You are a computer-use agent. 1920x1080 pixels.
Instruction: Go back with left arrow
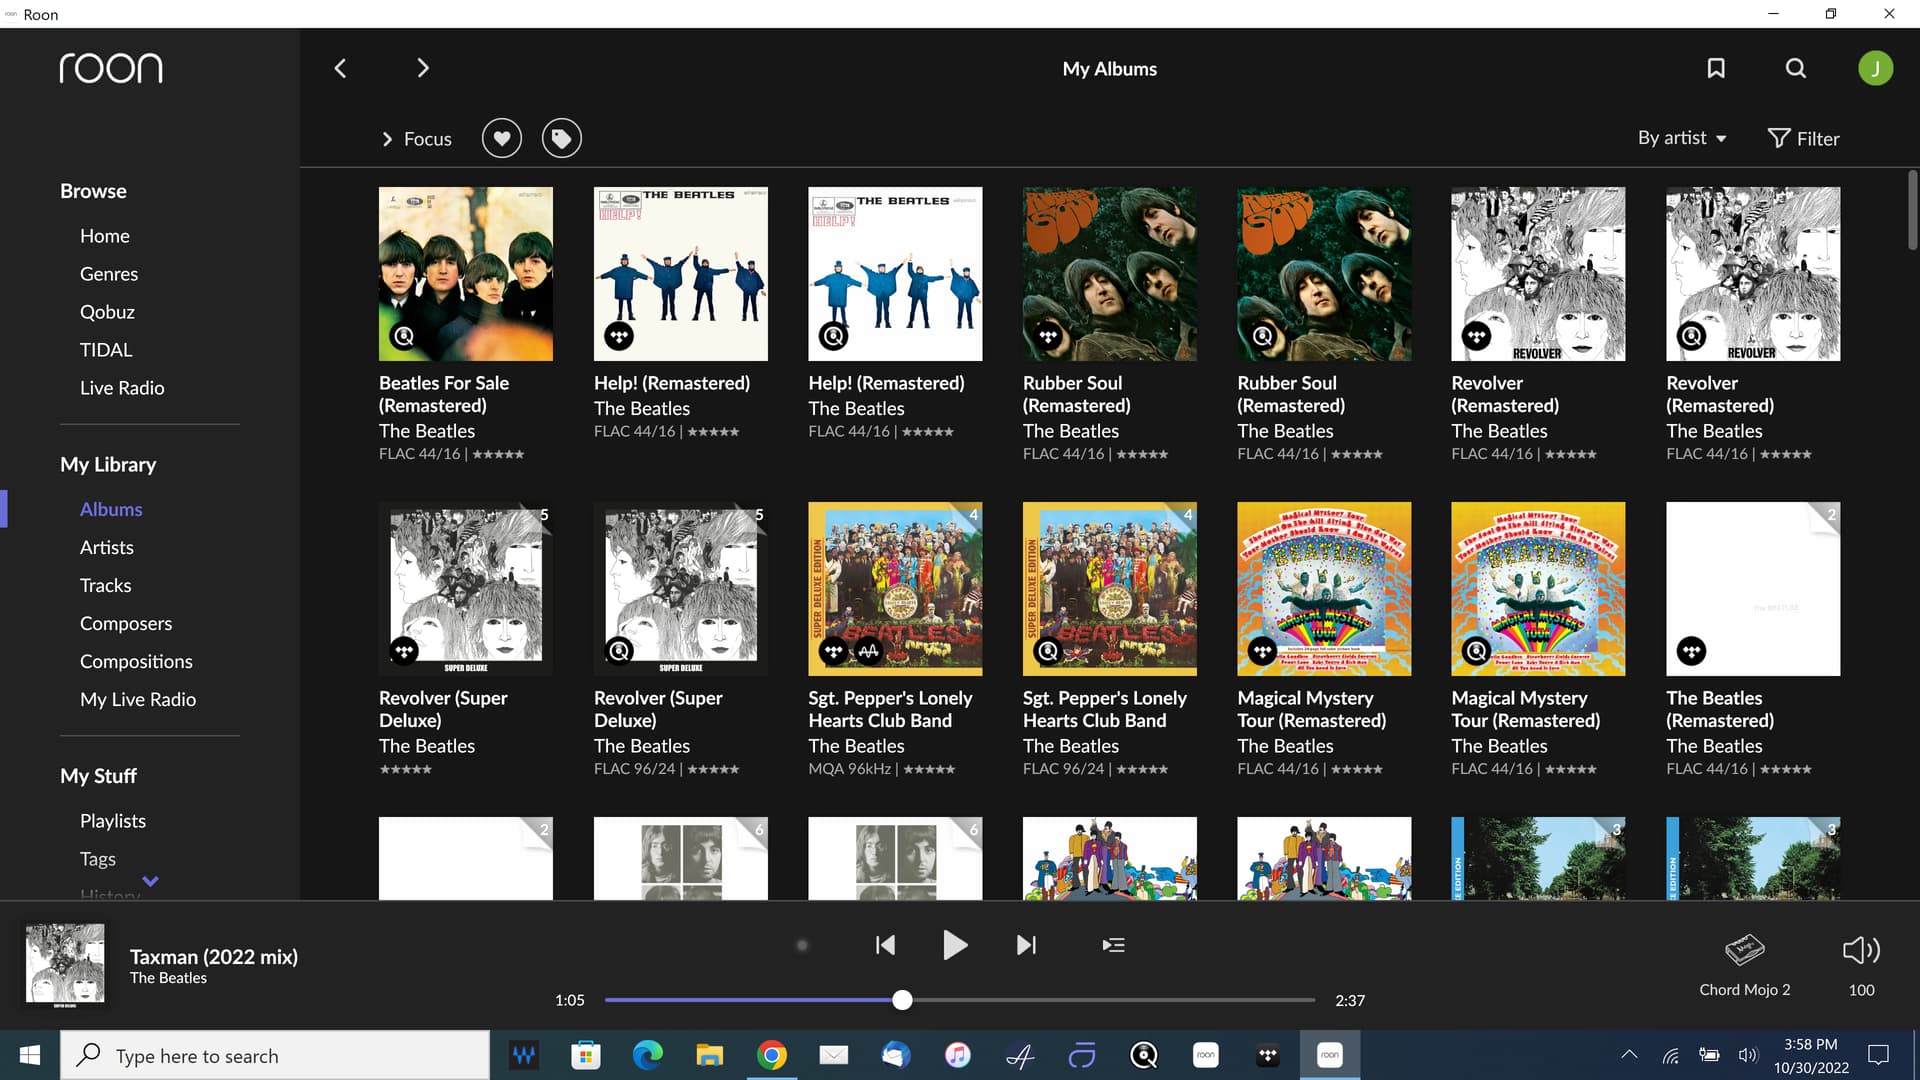340,68
